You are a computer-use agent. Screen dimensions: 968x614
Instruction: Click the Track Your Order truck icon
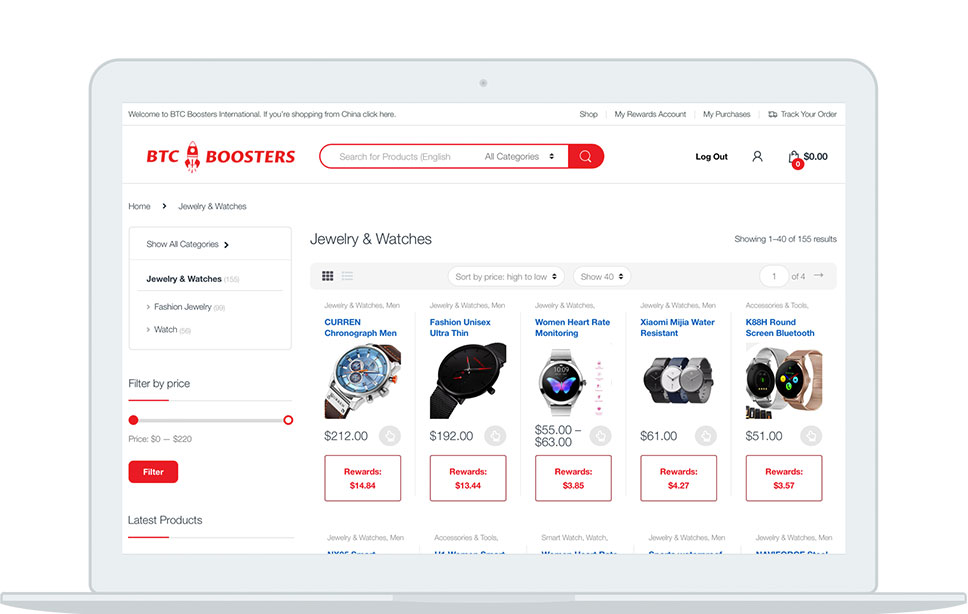click(772, 114)
